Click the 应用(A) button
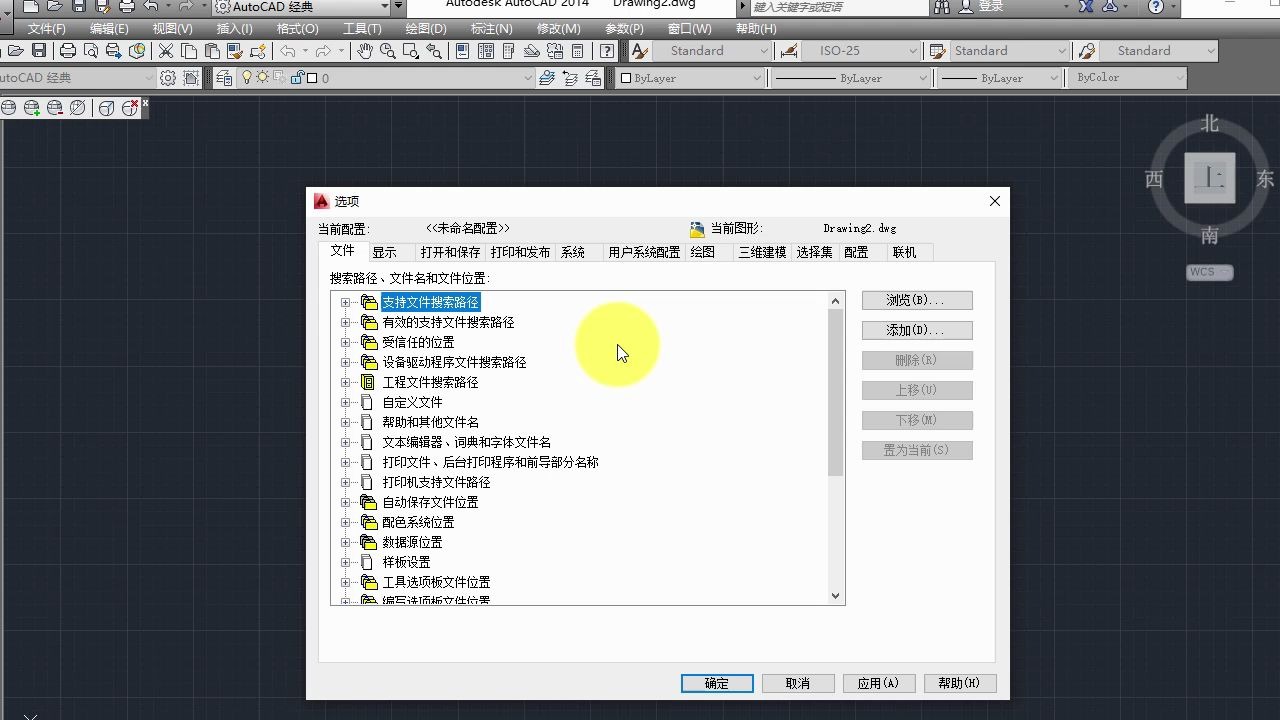Screen dimensions: 1280x720 879,683
